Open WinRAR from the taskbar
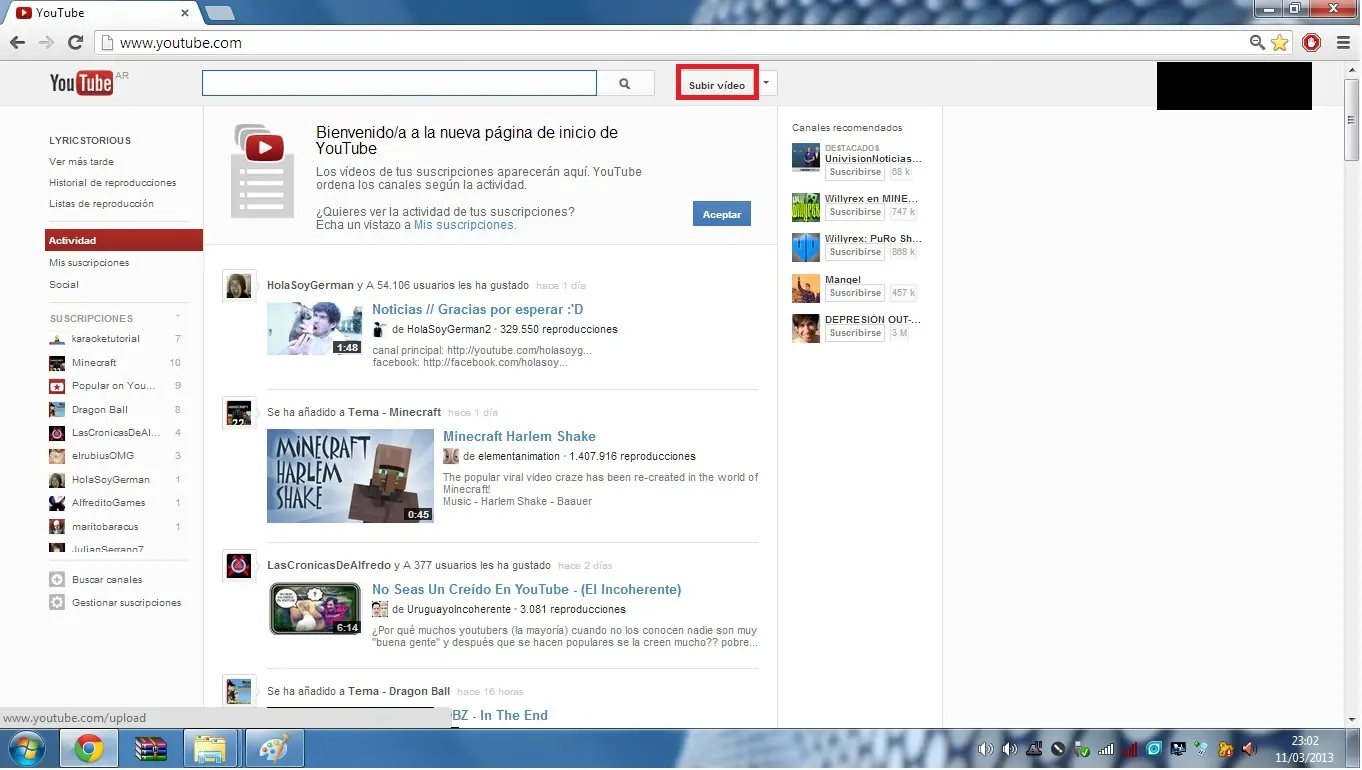The image size is (1362, 770). 151,749
